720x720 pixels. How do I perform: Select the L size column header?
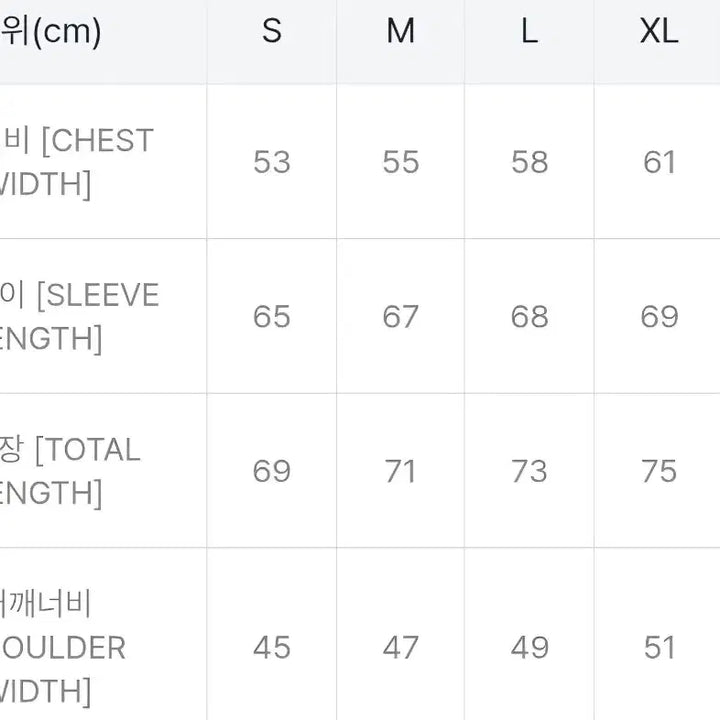click(529, 32)
